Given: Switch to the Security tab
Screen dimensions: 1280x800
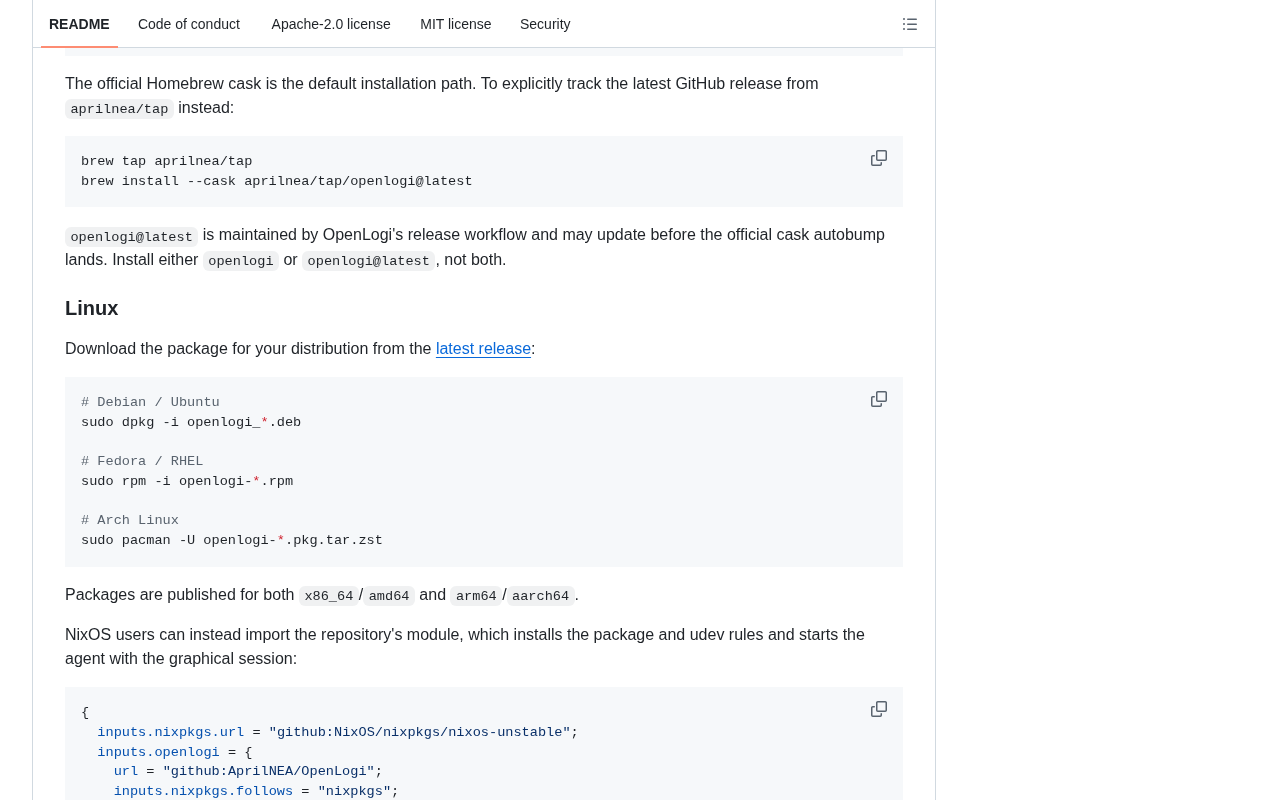Looking at the screenshot, I should 545,24.
